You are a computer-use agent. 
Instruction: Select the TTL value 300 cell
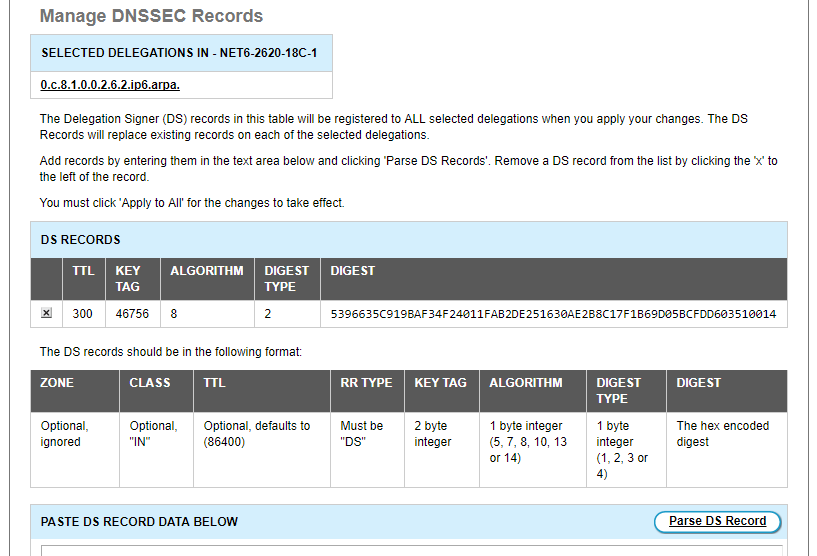pos(83,314)
